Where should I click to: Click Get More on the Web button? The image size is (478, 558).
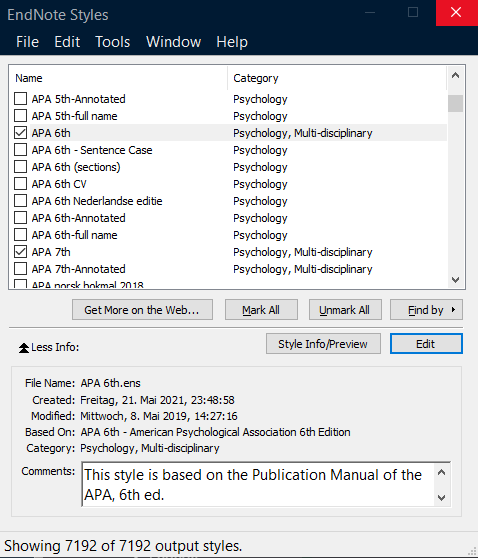click(142, 310)
